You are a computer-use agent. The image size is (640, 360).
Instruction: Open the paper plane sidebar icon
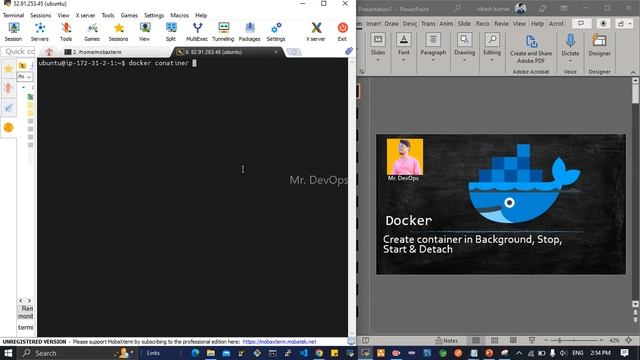click(x=8, y=108)
